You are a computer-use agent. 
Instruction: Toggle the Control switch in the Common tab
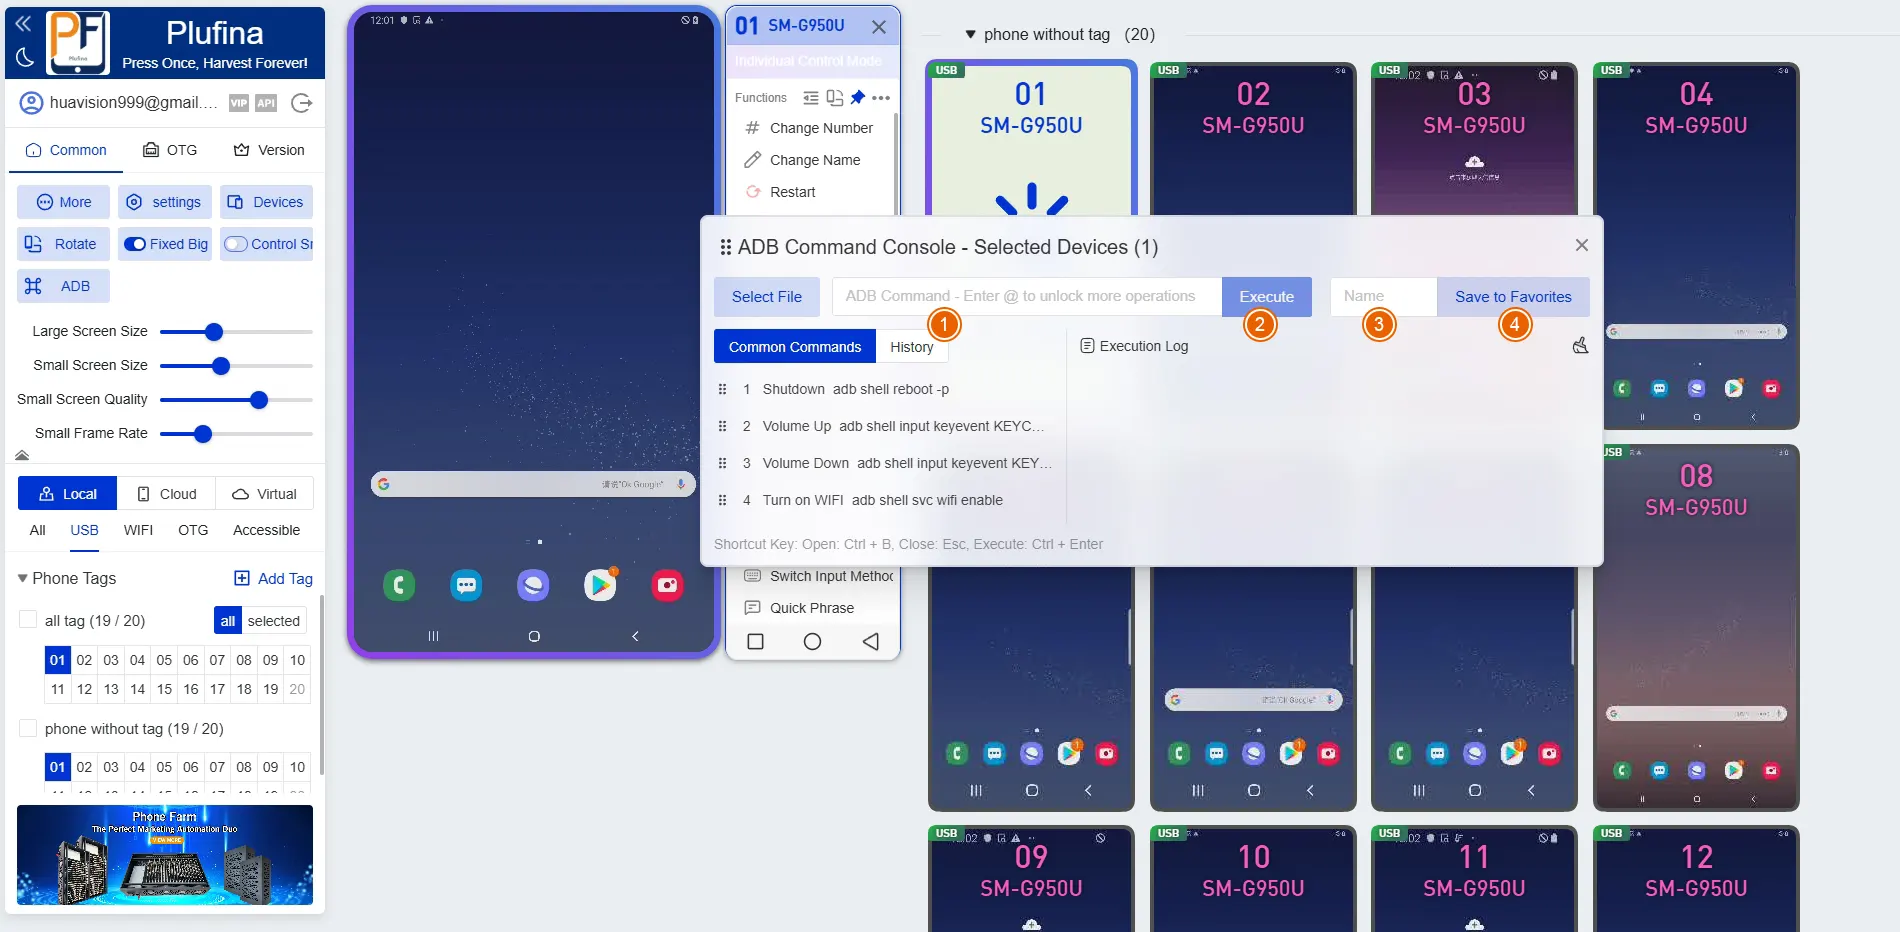pyautogui.click(x=236, y=244)
